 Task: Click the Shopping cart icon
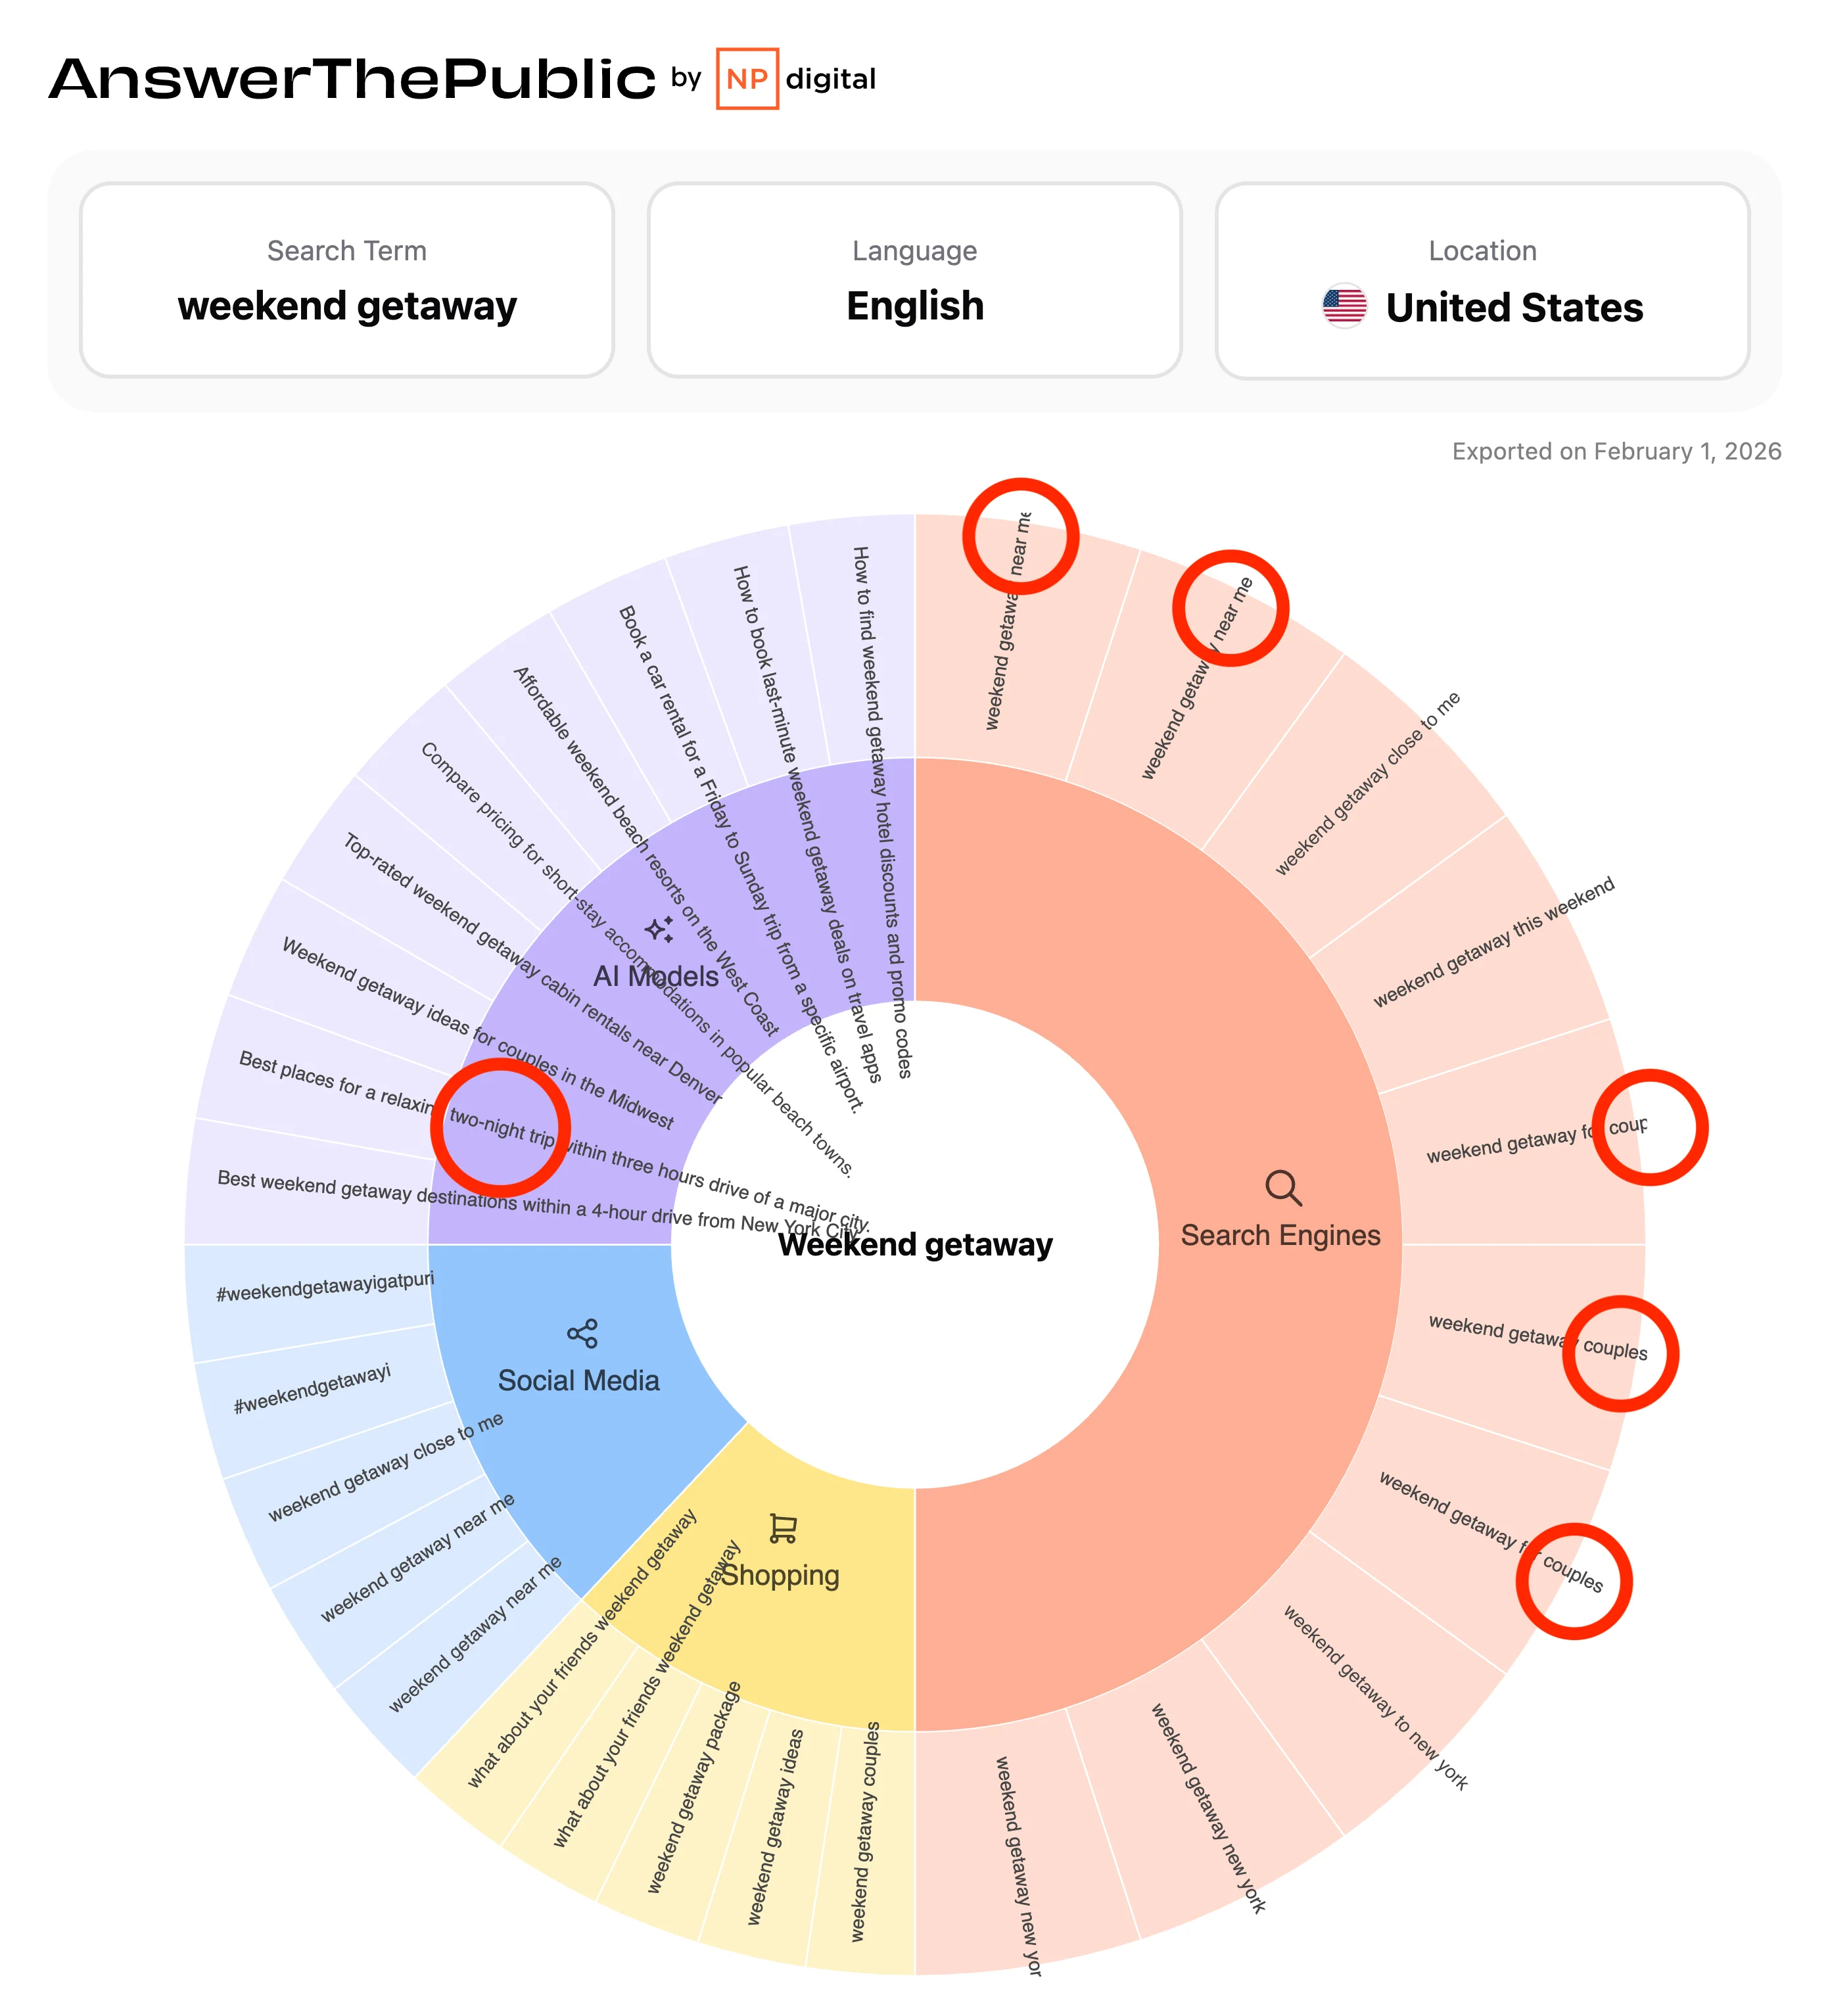[x=783, y=1528]
